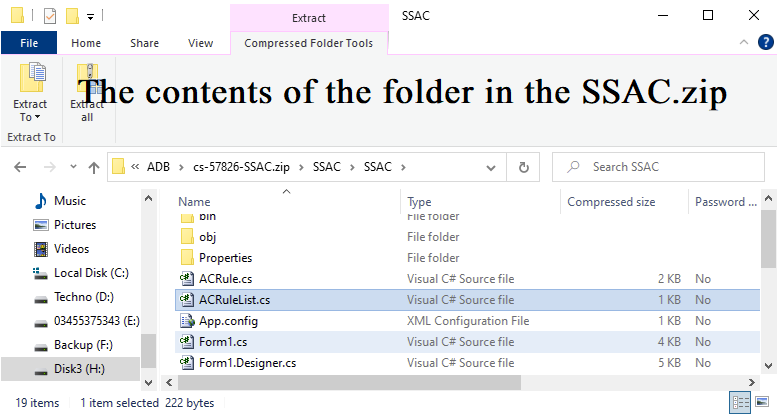778x415 pixels.
Task: Go up one folder level arrow
Action: click(x=94, y=167)
